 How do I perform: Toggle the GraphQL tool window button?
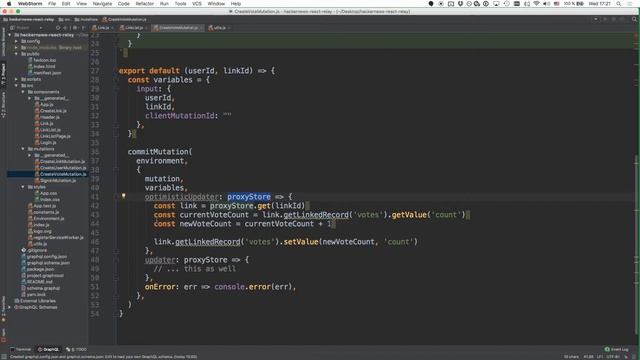(x=49, y=349)
